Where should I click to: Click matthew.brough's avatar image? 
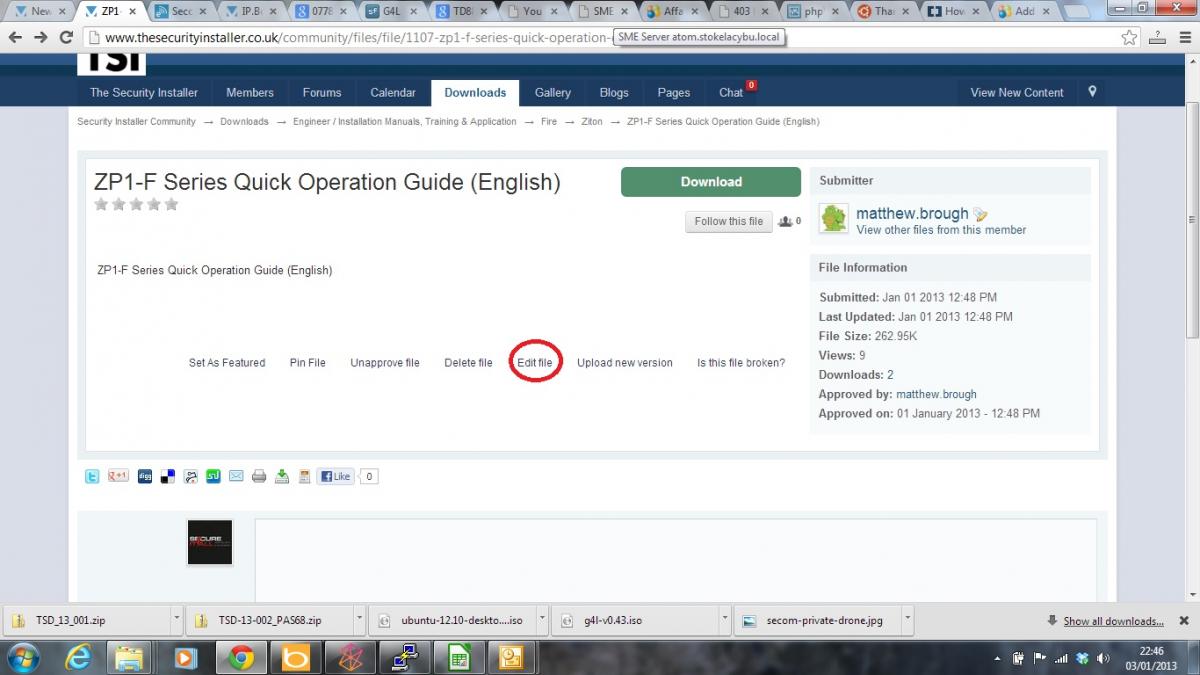[x=833, y=218]
